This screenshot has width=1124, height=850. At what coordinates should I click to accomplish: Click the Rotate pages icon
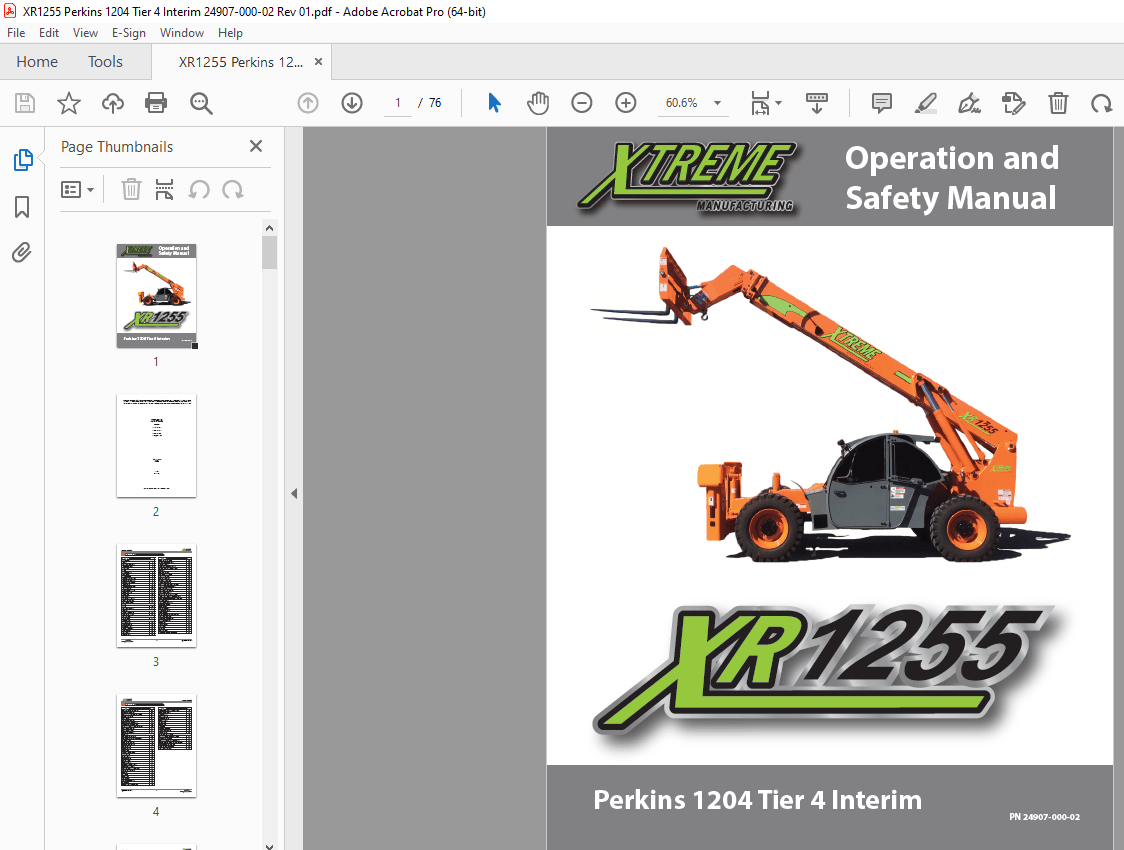pos(1101,103)
